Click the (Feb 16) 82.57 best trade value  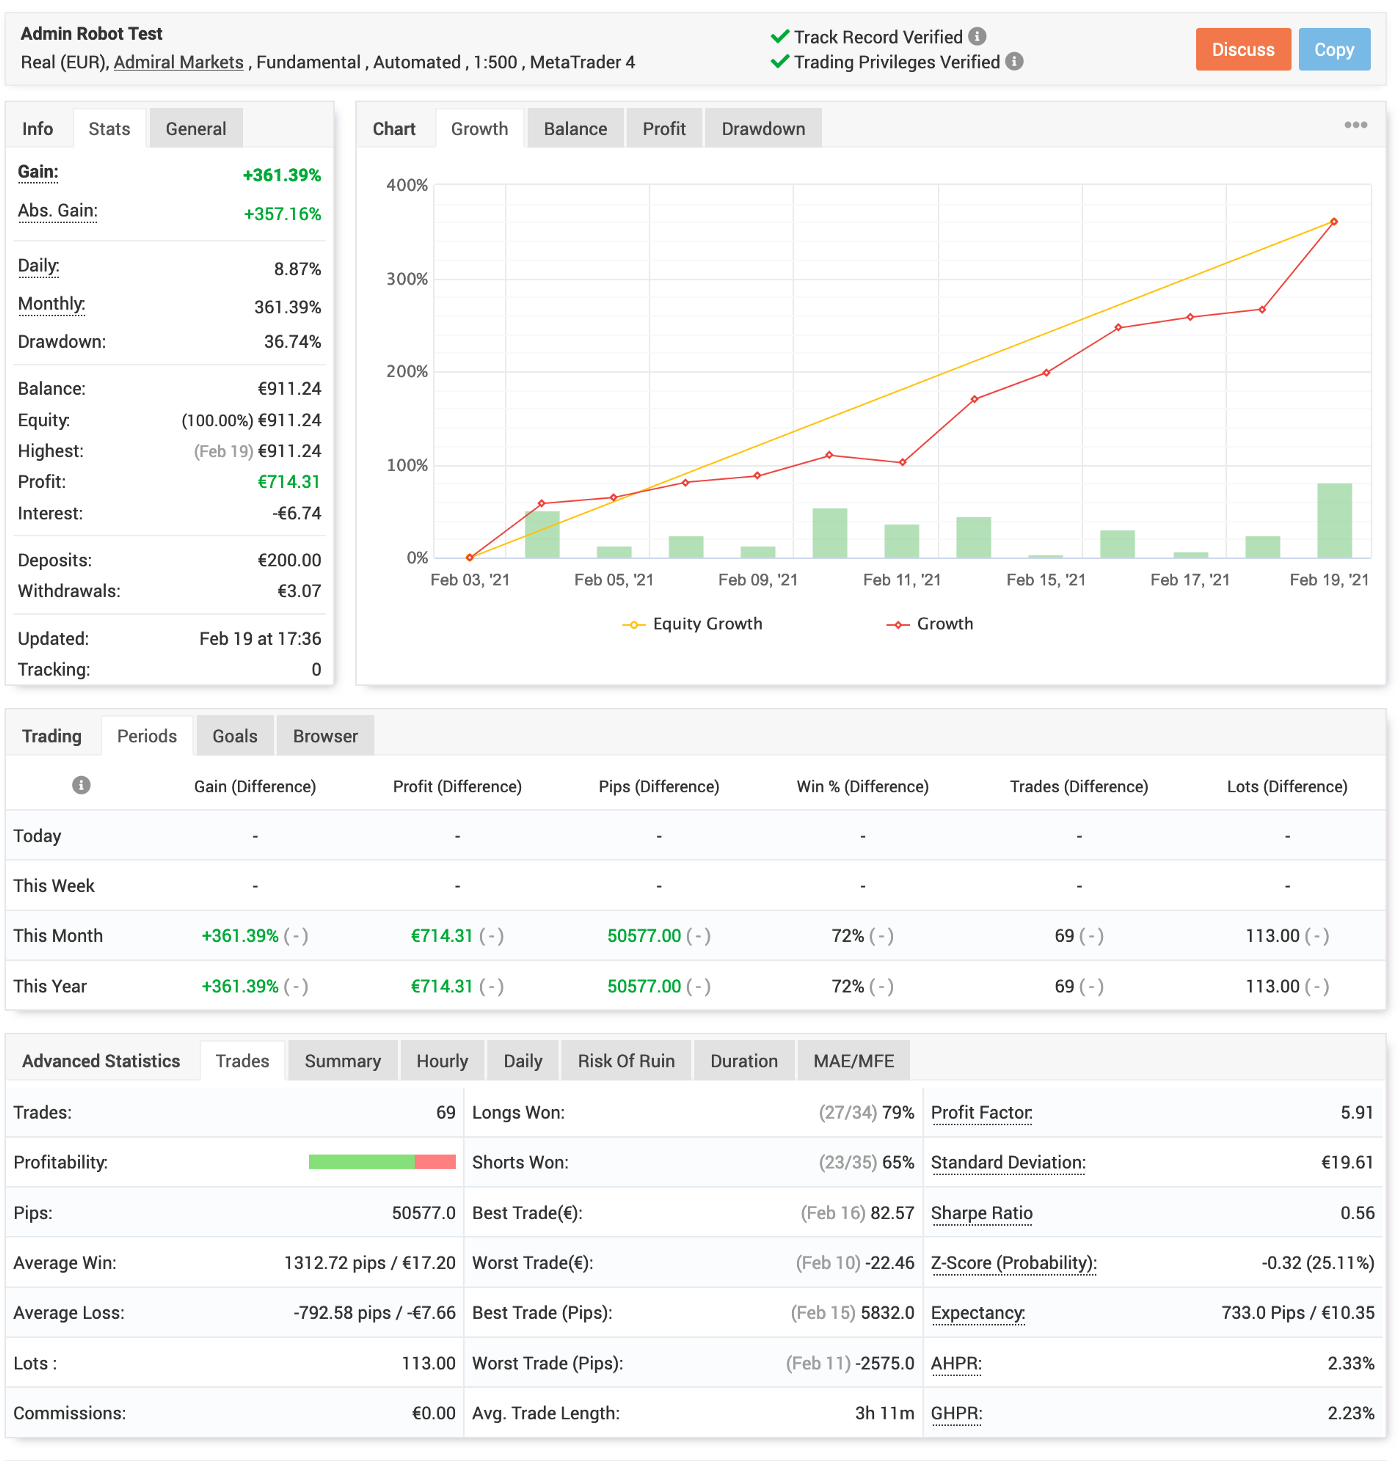point(857,1213)
